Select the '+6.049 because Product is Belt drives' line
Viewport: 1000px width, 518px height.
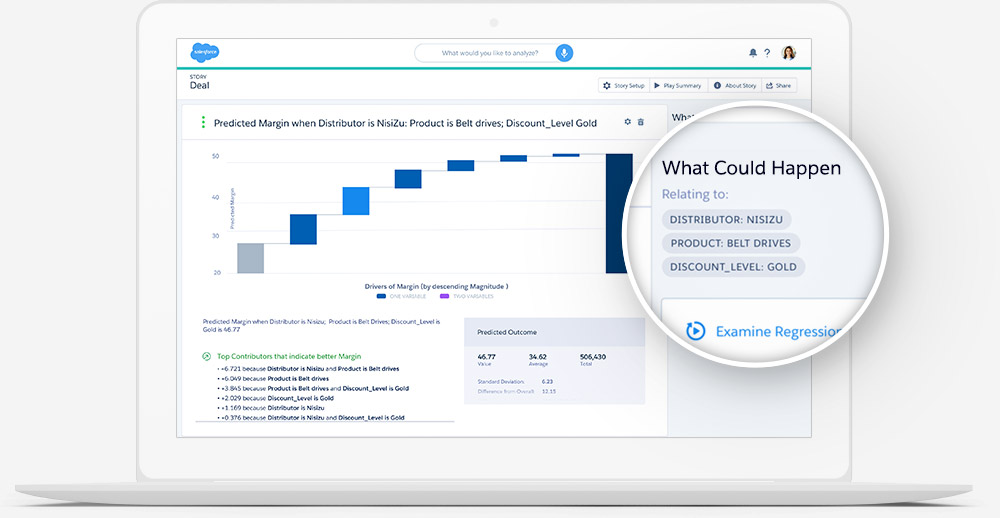(x=273, y=378)
